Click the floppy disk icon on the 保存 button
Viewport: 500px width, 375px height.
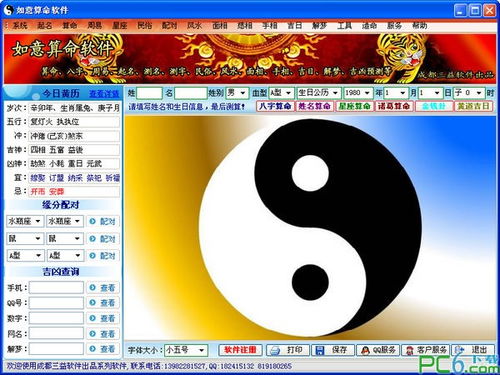(x=320, y=350)
